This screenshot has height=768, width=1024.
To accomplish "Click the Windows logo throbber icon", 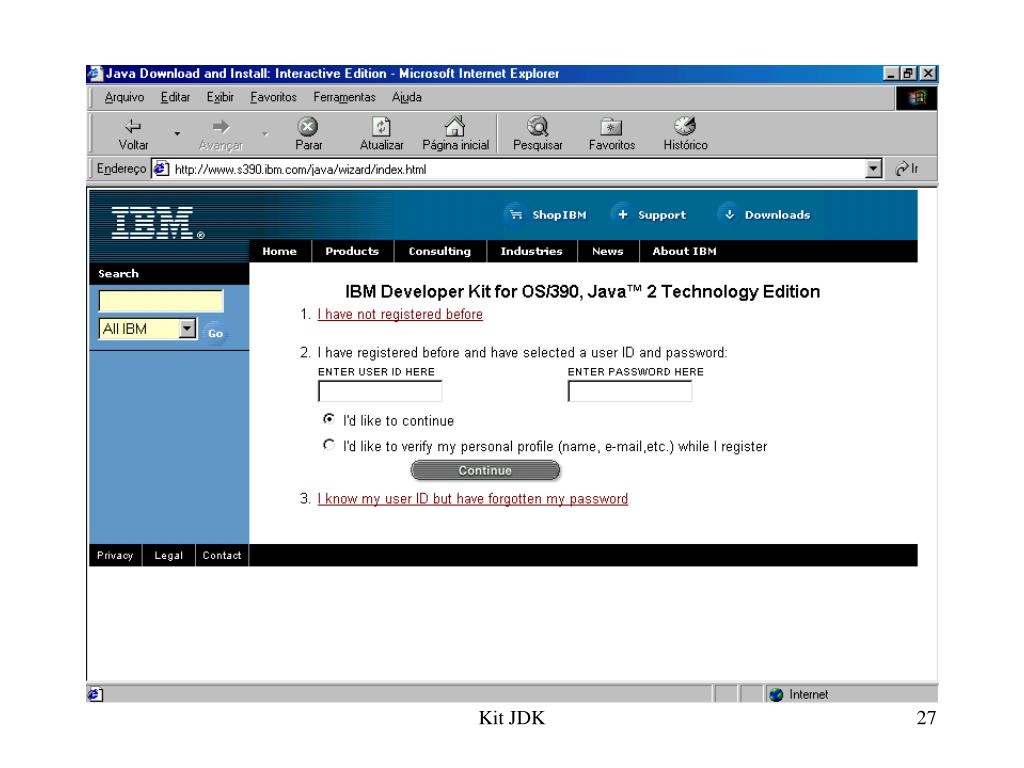I will click(917, 98).
